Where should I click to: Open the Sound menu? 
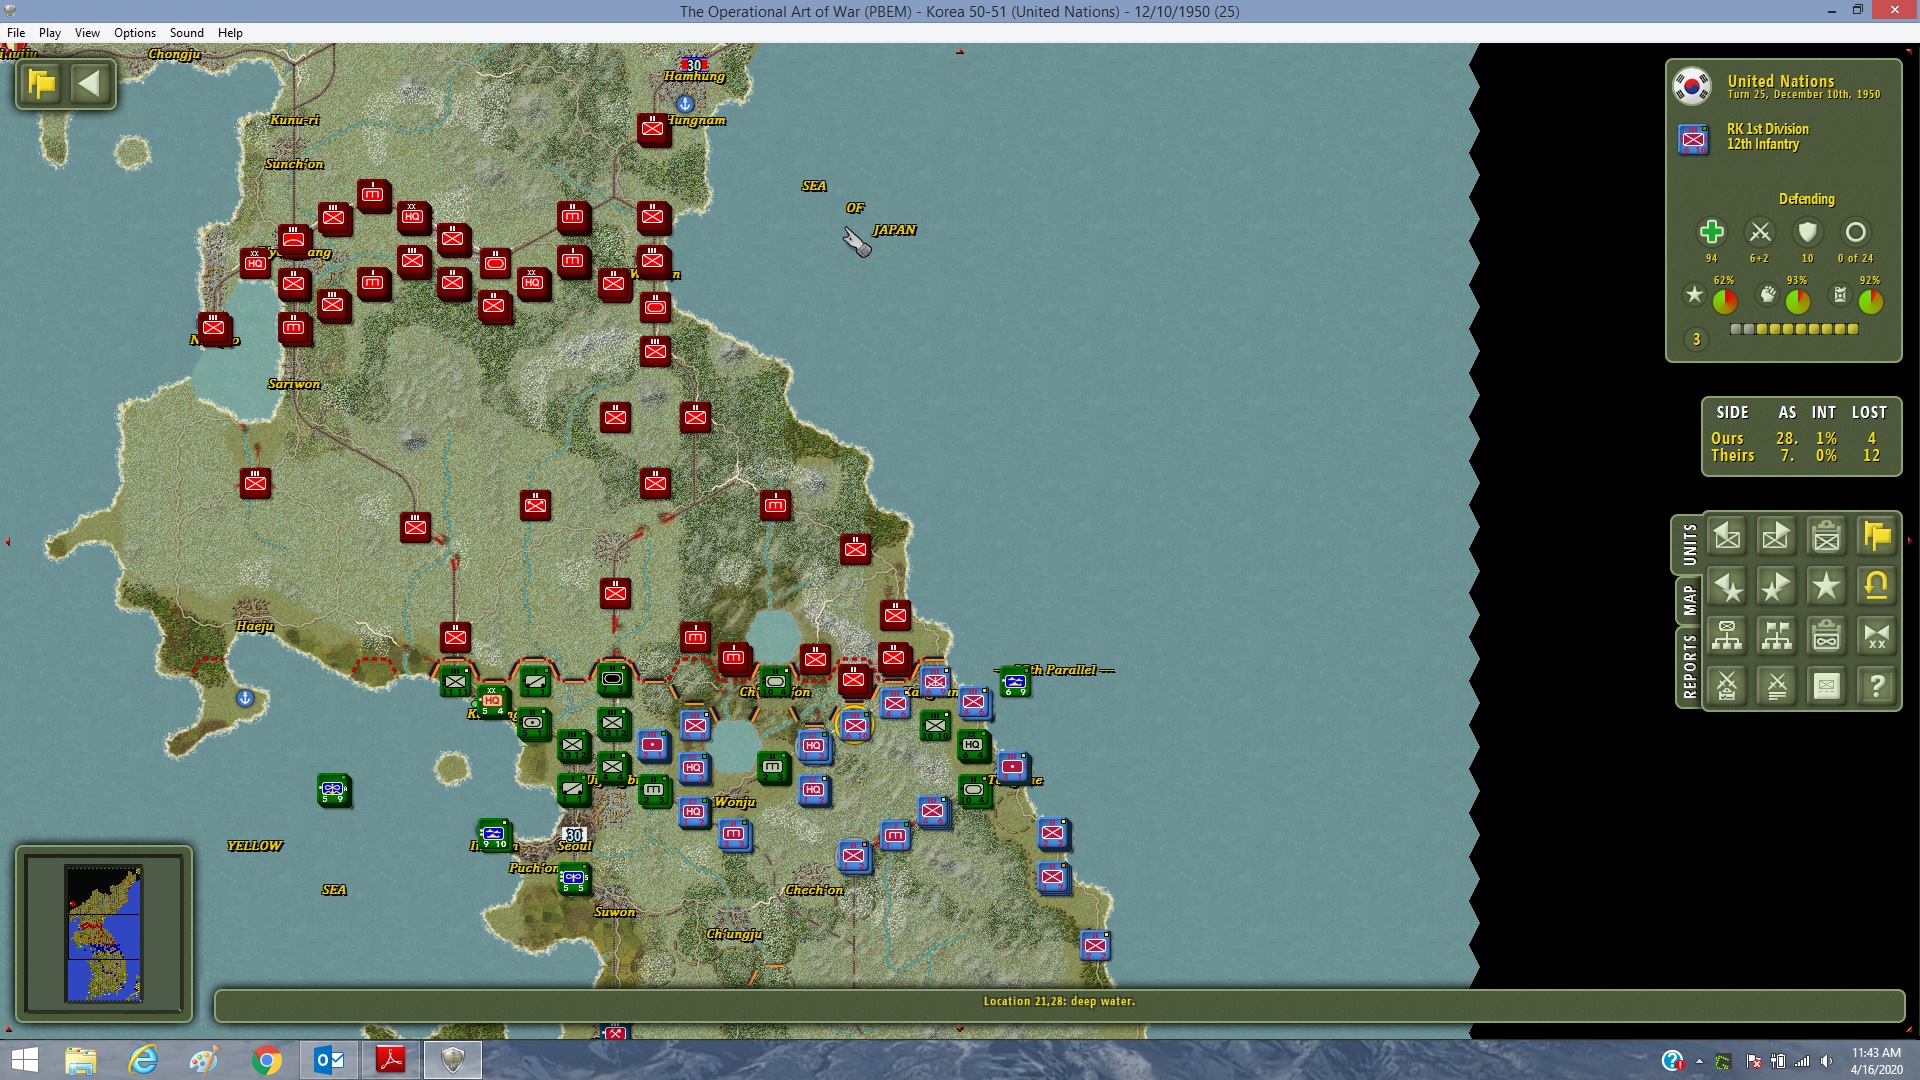click(x=186, y=33)
